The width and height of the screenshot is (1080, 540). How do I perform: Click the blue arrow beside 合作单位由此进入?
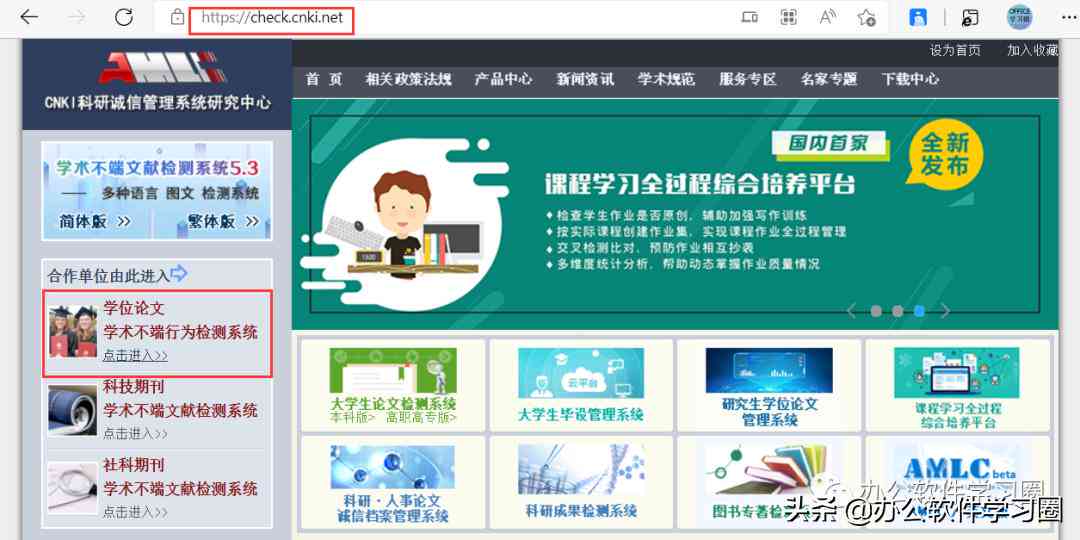[179, 273]
